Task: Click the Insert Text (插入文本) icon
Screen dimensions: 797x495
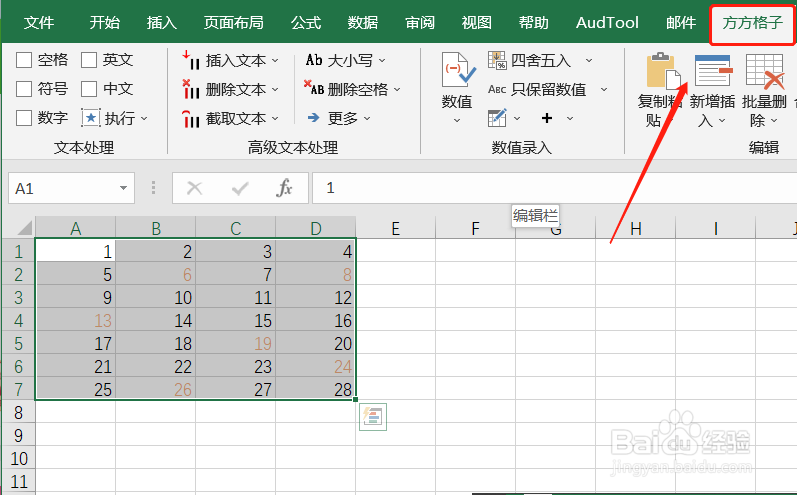Action: (x=191, y=60)
